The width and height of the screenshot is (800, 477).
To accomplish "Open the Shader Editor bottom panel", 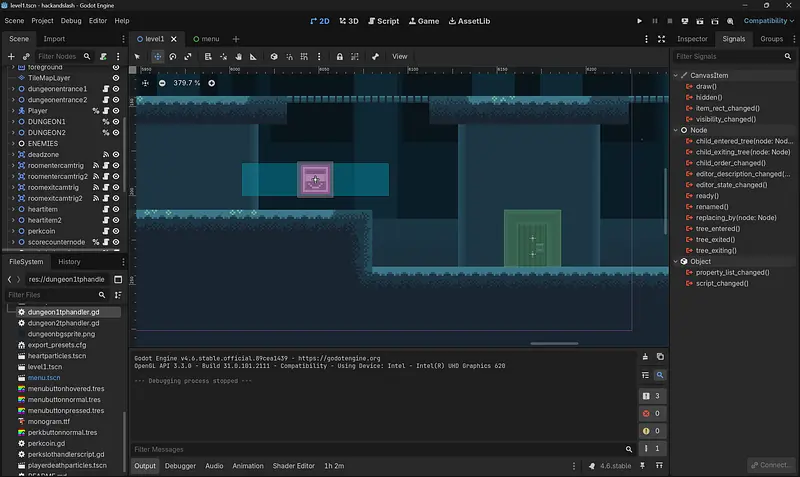I will 293,466.
